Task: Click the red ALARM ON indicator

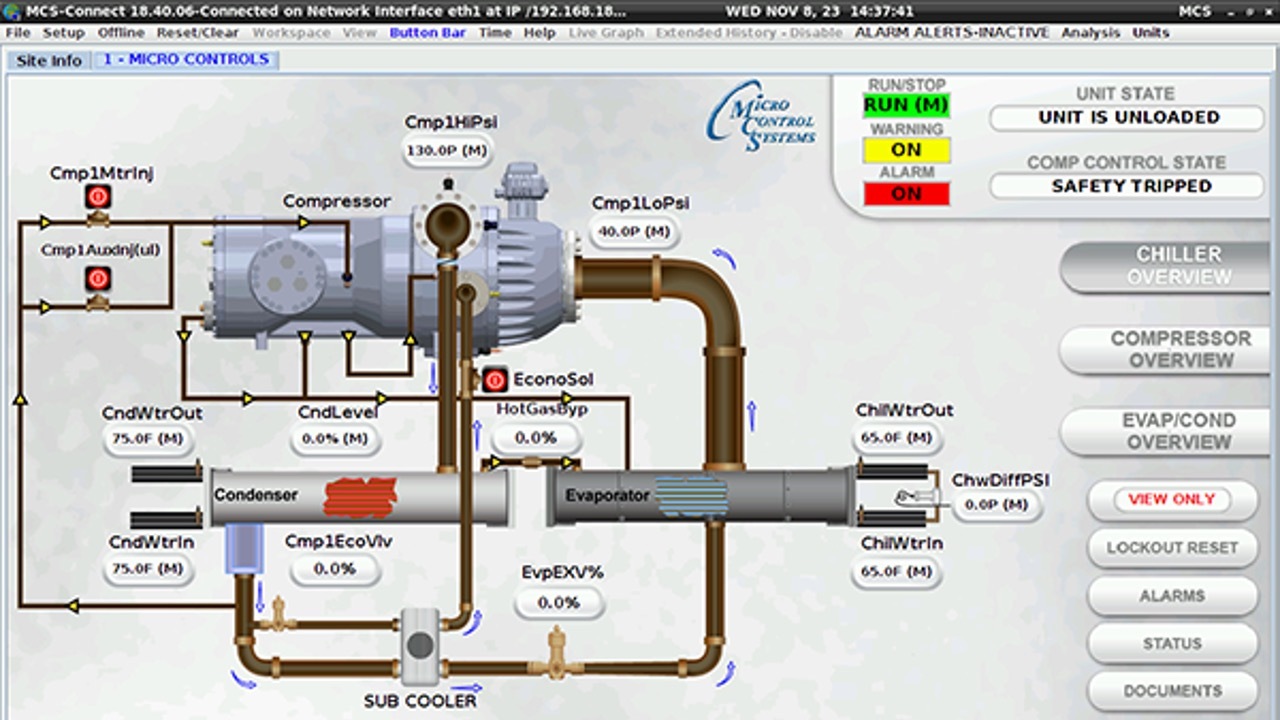Action: 906,194
